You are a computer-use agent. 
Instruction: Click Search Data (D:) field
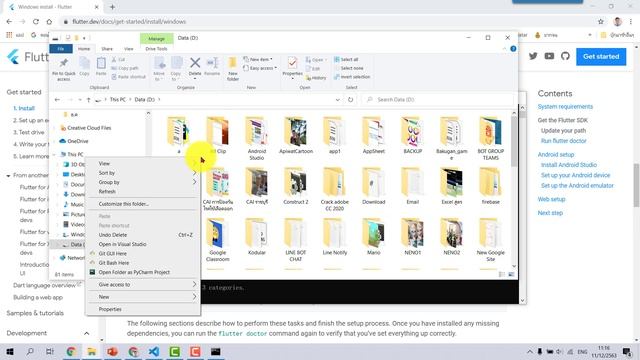[x=437, y=100]
